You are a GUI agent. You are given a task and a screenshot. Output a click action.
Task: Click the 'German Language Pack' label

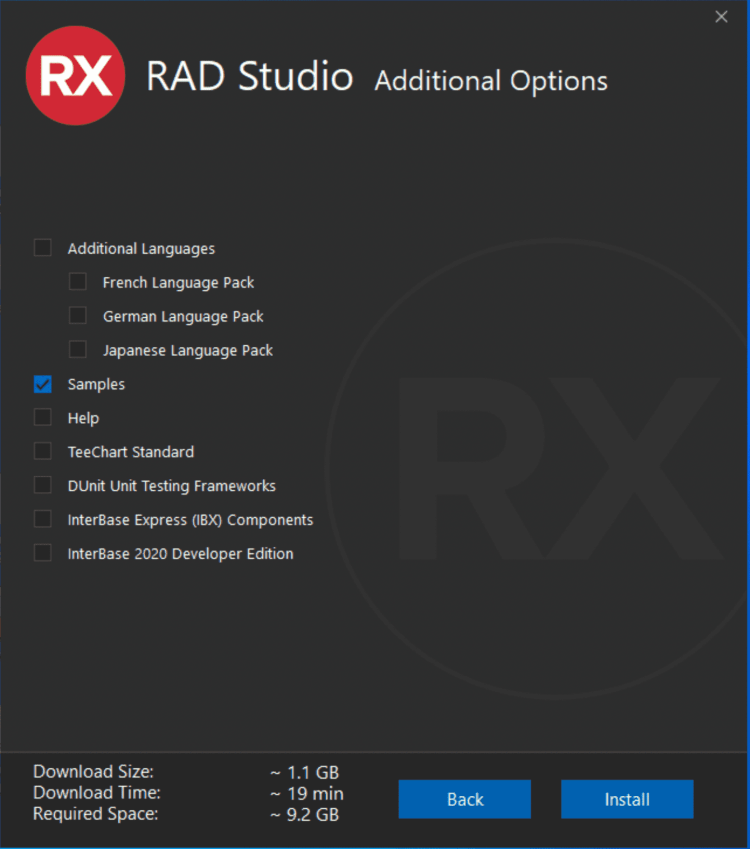[x=183, y=317]
